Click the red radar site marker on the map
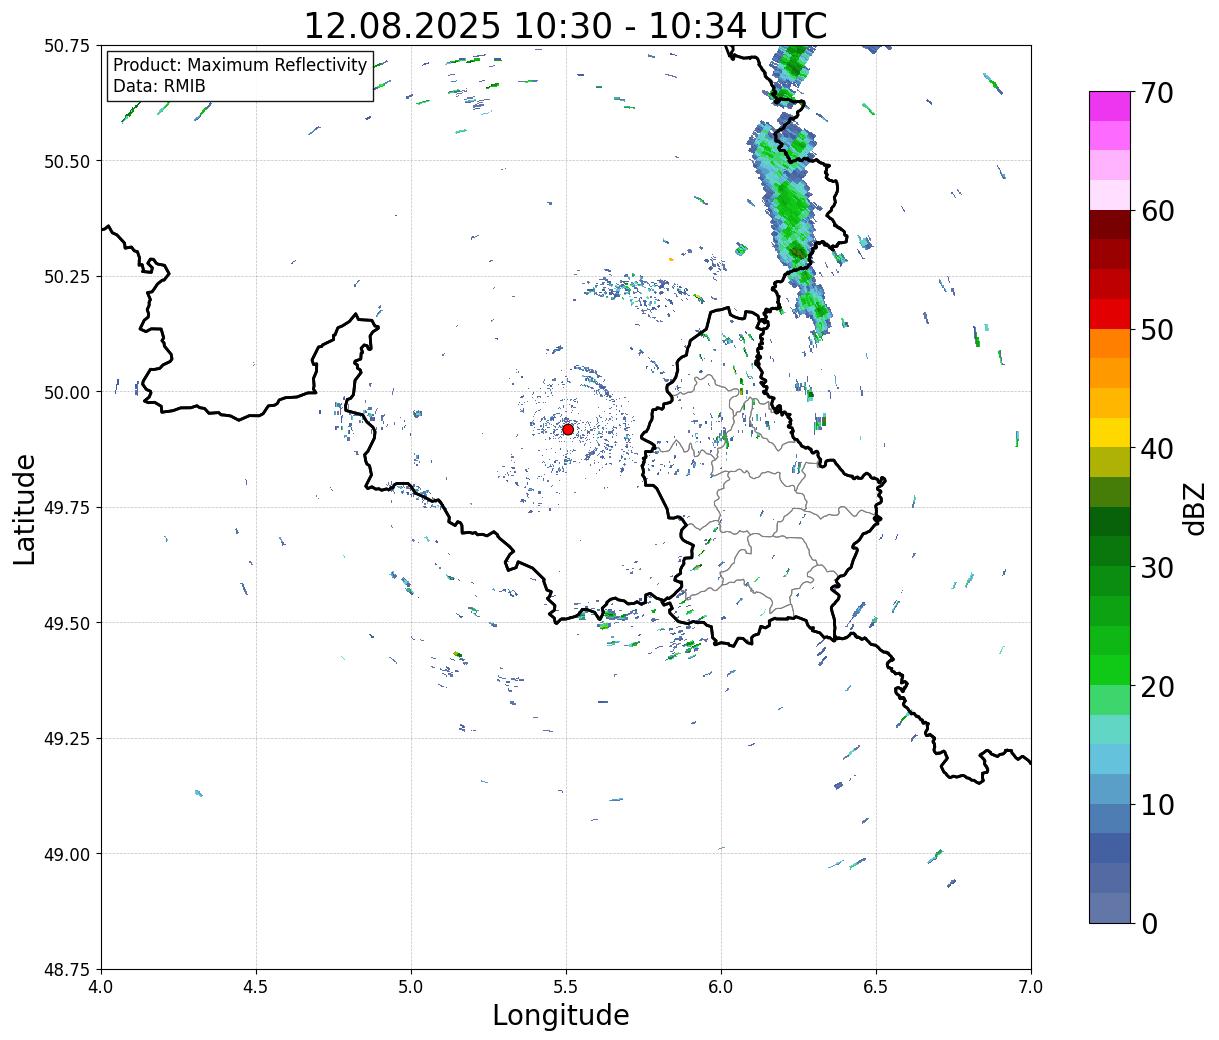 pyautogui.click(x=568, y=429)
